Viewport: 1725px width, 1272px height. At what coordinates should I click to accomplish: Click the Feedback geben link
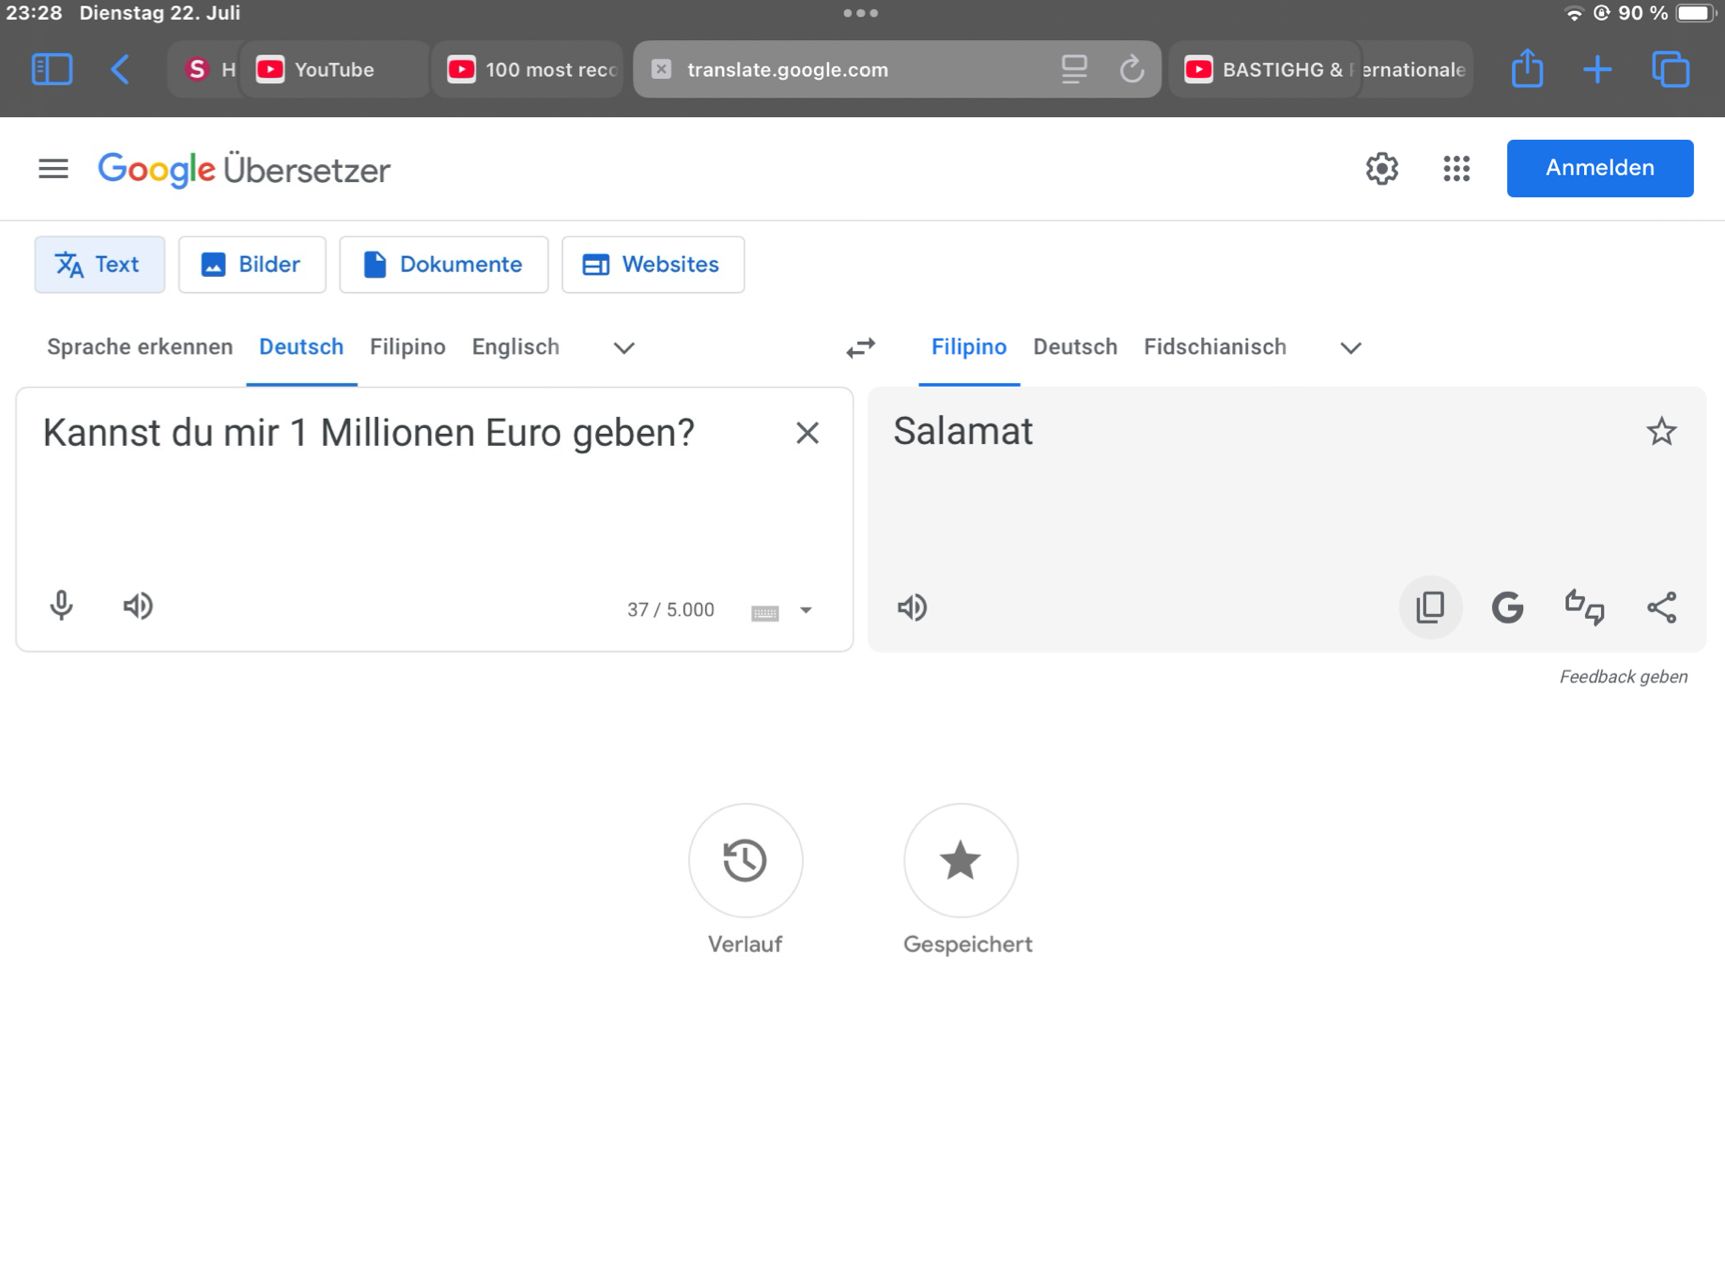click(1622, 677)
